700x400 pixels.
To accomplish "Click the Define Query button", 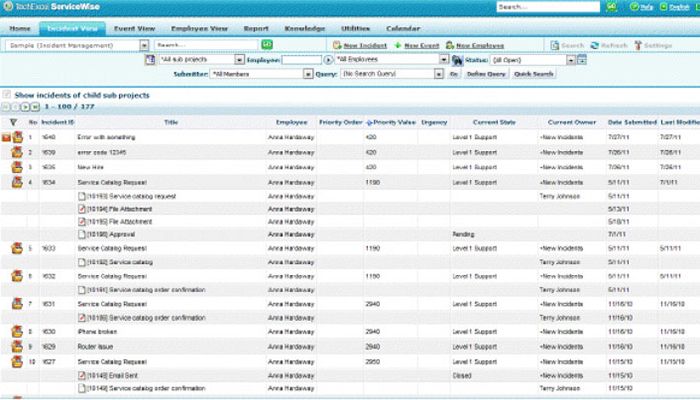I will (486, 74).
